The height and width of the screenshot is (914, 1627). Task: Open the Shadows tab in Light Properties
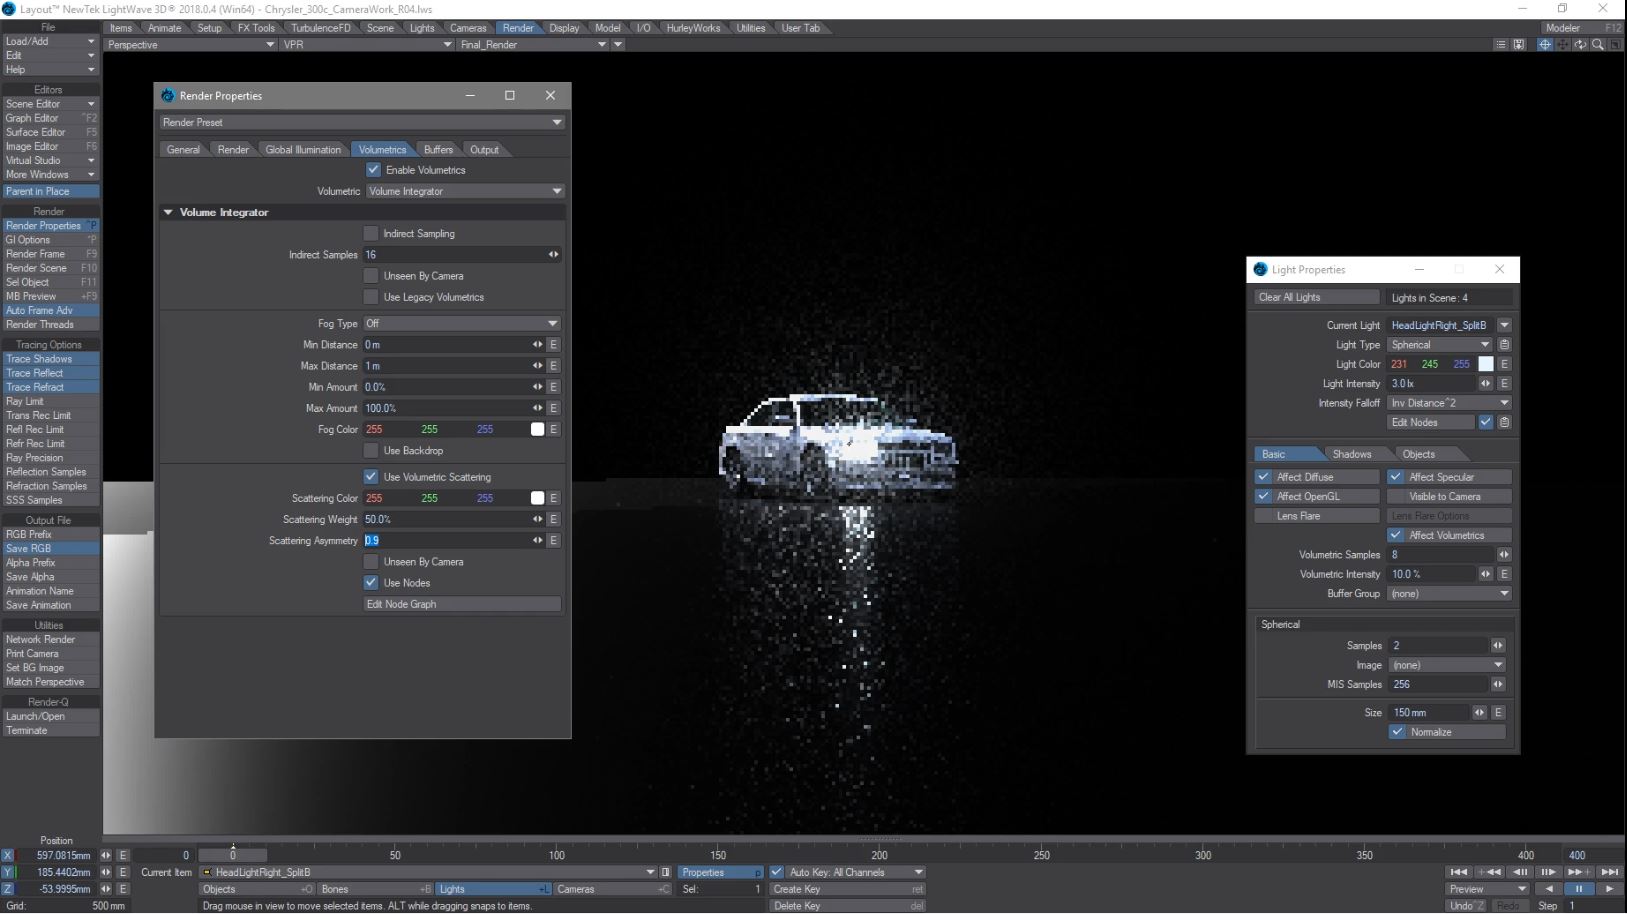(x=1351, y=454)
